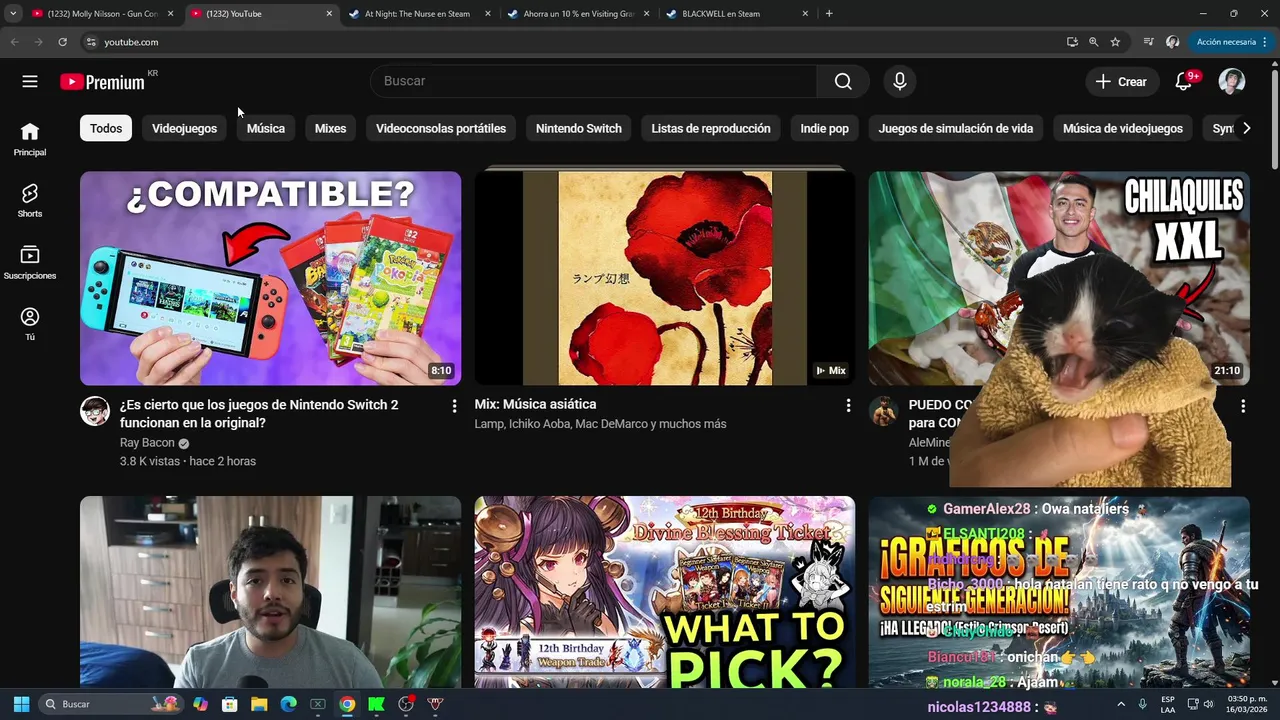Screen dimensions: 1280x720
Task: Open the YouTube account avatar menu
Action: (1232, 81)
